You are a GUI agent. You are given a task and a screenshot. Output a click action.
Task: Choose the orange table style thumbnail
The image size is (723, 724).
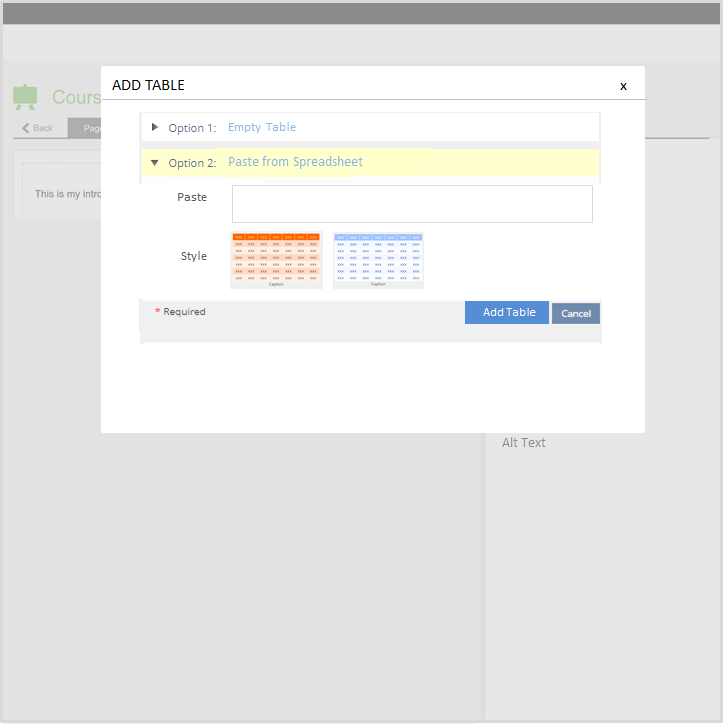(x=276, y=260)
